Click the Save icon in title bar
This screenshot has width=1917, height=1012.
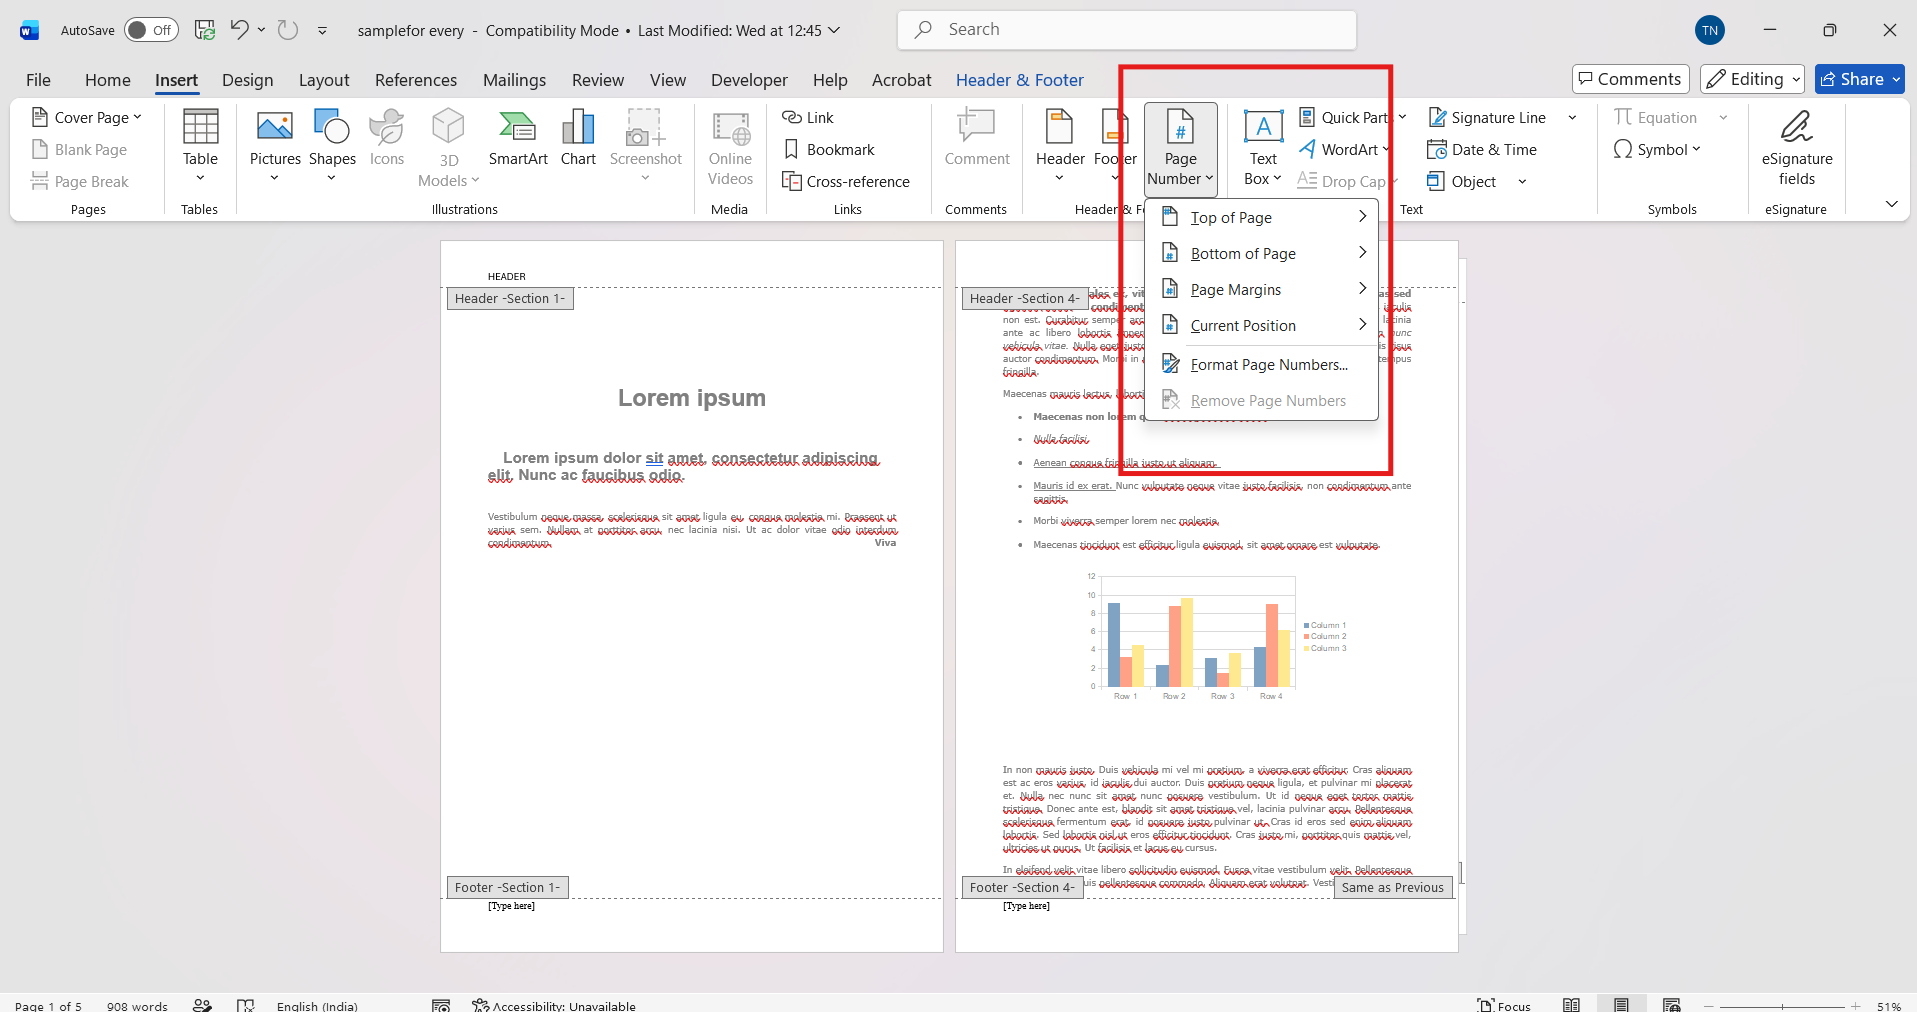pos(205,30)
